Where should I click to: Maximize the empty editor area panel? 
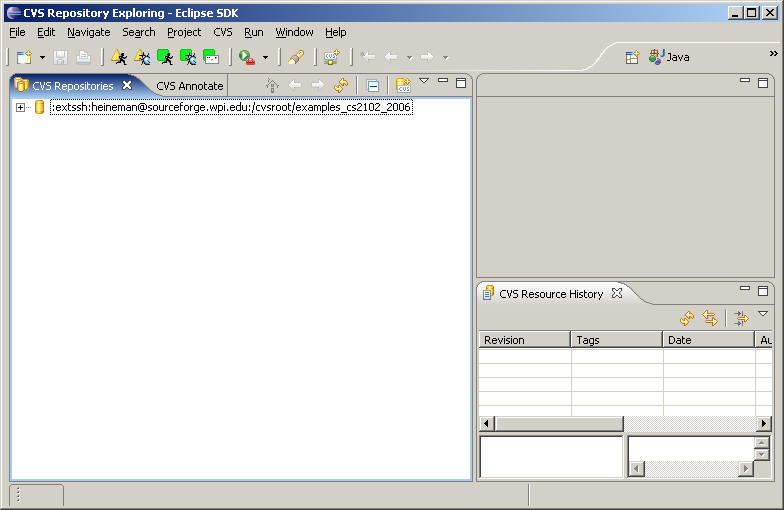[x=763, y=83]
